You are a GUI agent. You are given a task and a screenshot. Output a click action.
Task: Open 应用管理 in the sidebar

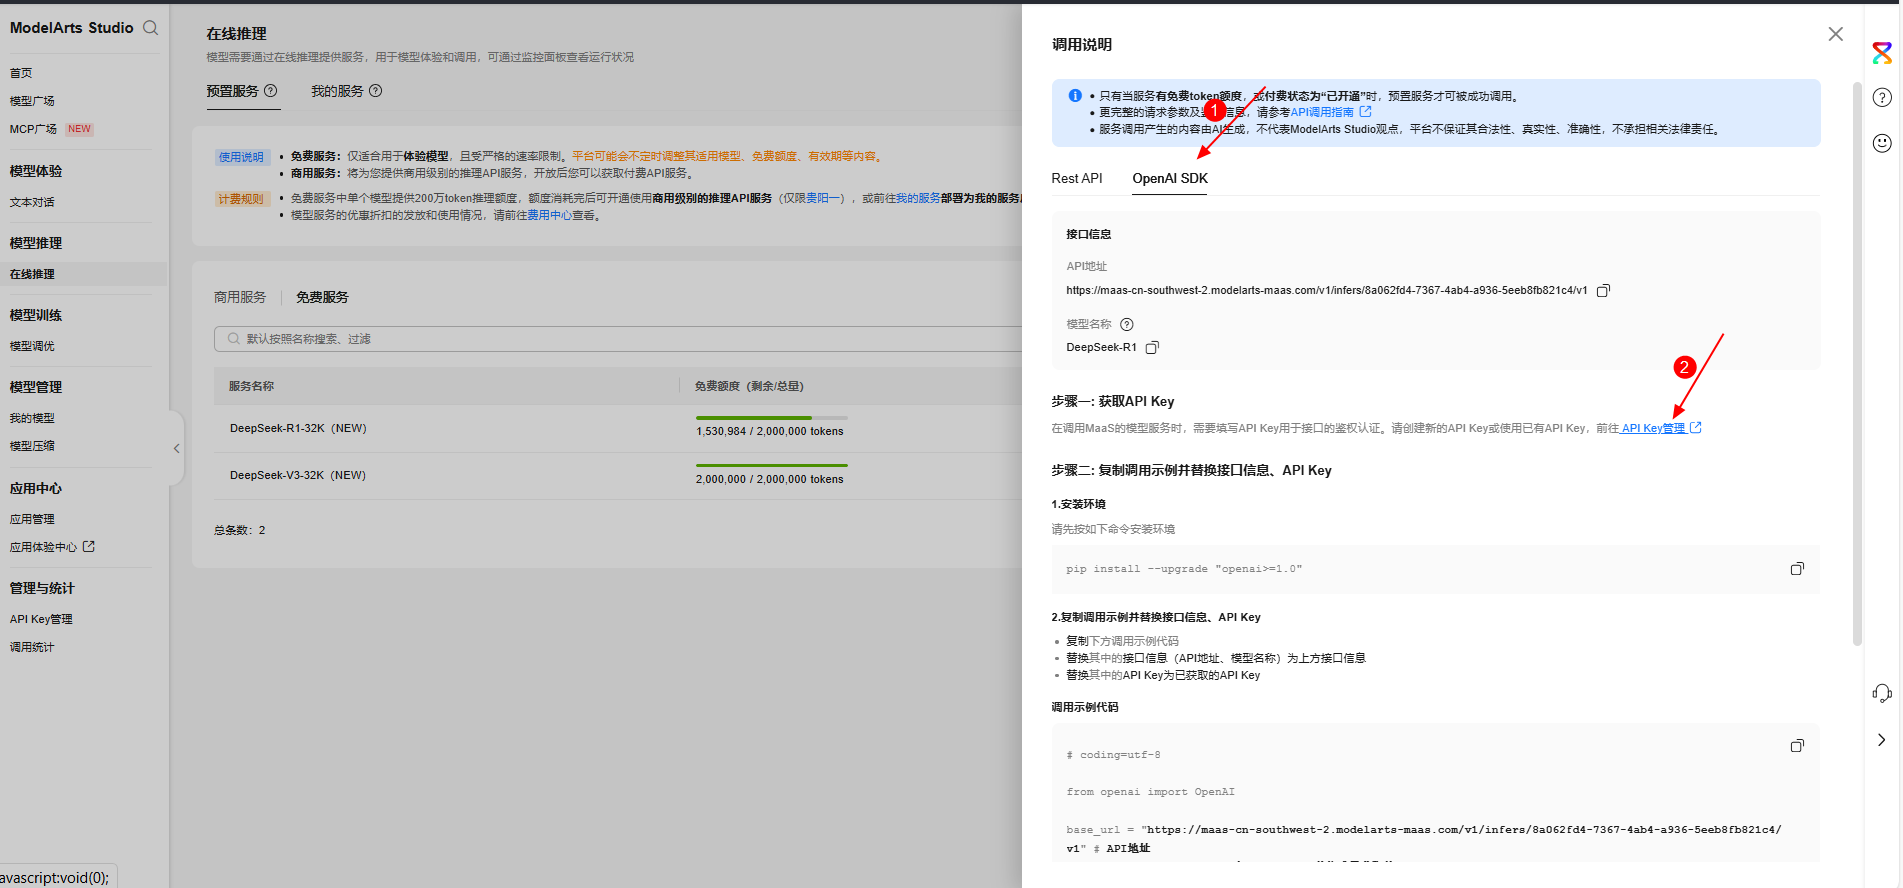click(32, 519)
